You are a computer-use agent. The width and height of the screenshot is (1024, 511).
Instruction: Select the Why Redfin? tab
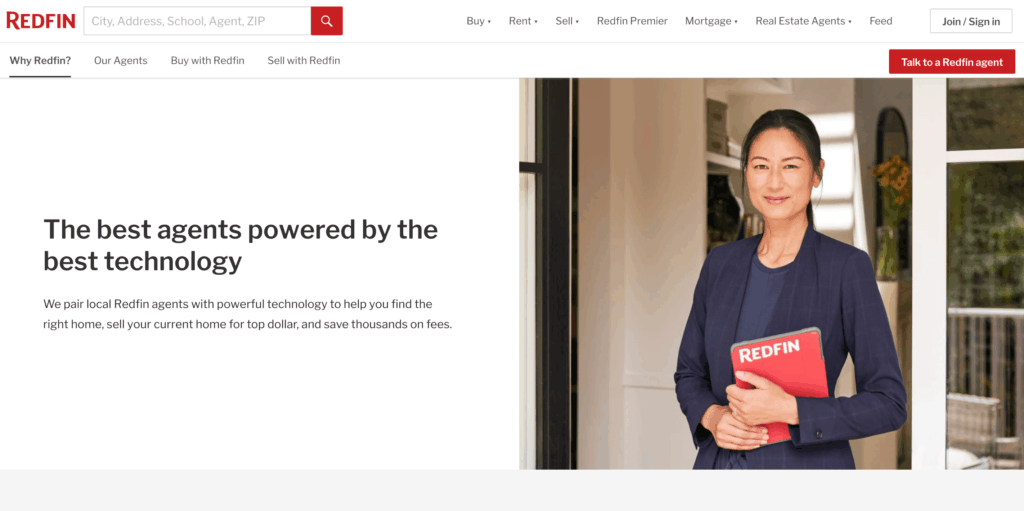[40, 60]
